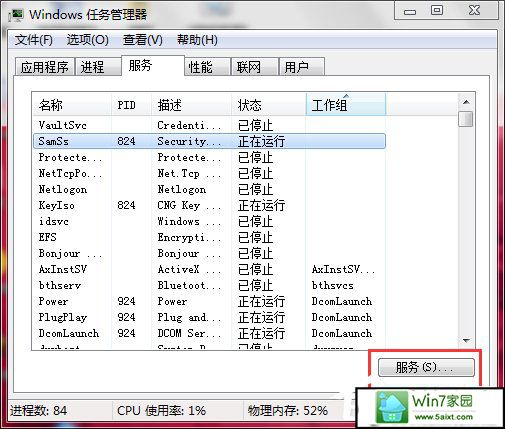Viewport: 505px width, 429px height.
Task: Click the 进程数: 84 status entry
Action: [x=38, y=410]
